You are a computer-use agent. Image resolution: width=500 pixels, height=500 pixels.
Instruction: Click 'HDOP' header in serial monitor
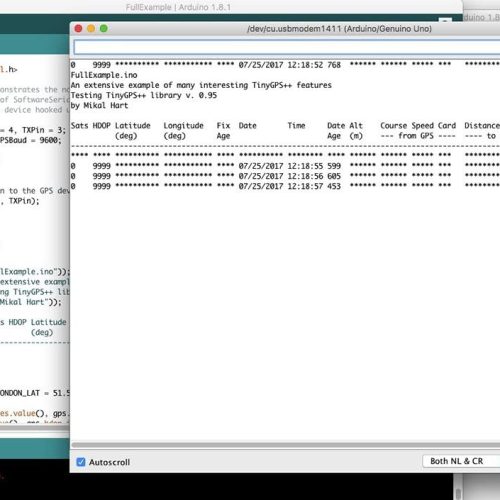pyautogui.click(x=101, y=126)
